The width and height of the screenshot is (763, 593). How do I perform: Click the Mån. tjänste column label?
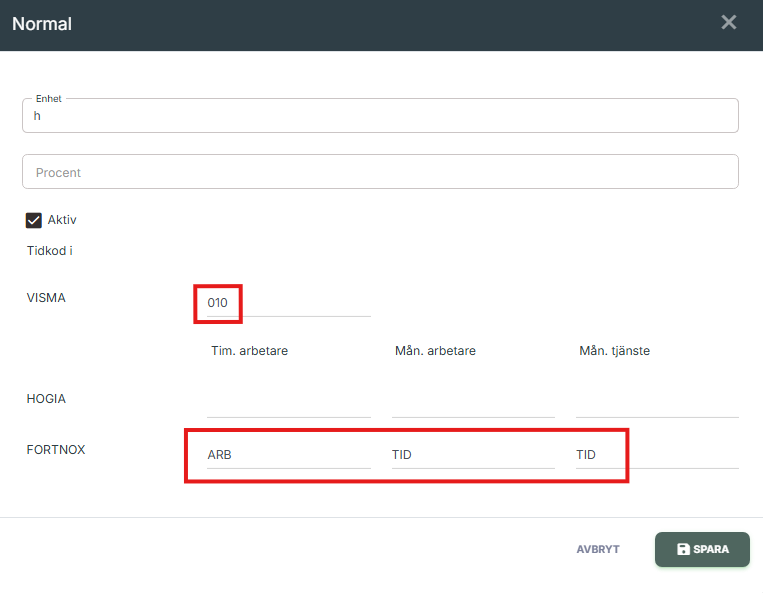614,351
